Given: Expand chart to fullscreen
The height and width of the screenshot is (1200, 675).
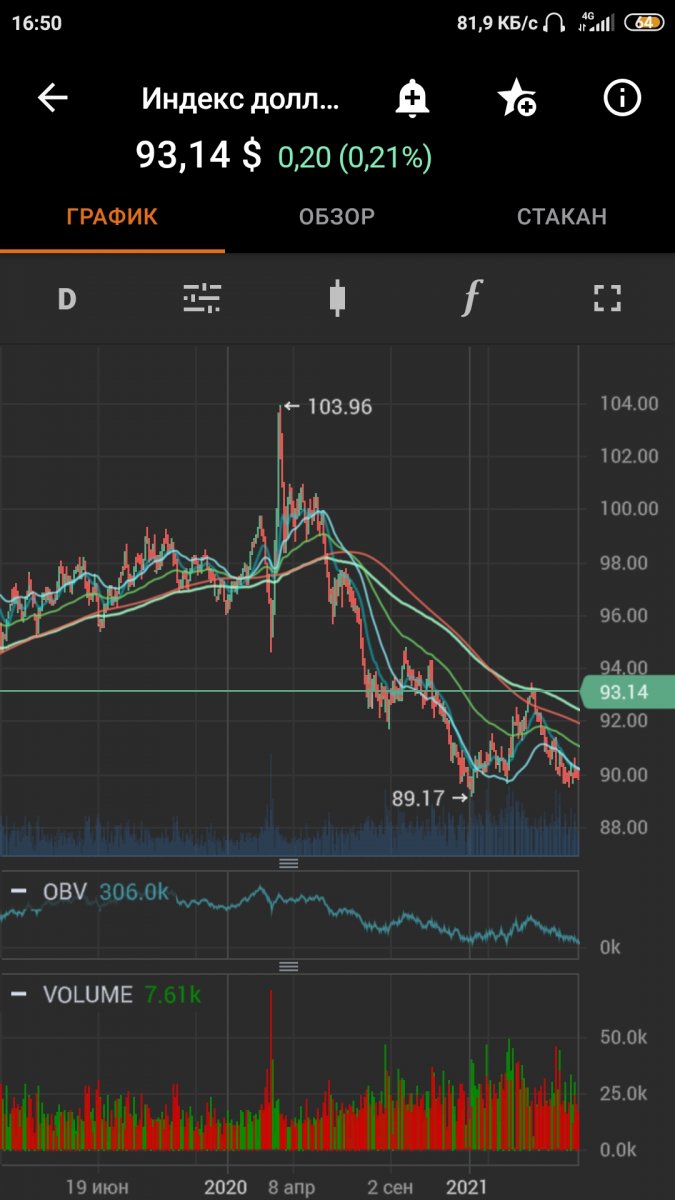Looking at the screenshot, I should click(x=607, y=298).
